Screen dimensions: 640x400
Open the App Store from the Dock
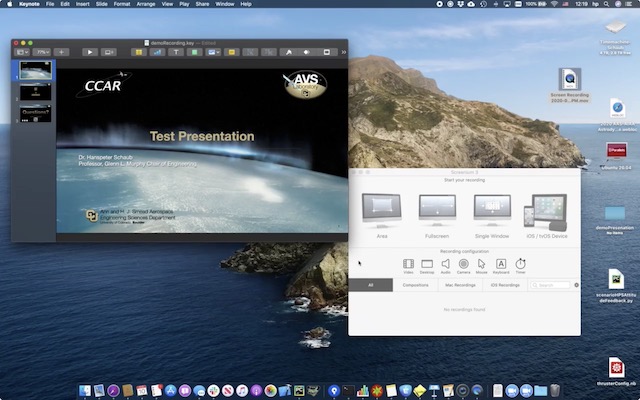pyautogui.click(x=170, y=391)
